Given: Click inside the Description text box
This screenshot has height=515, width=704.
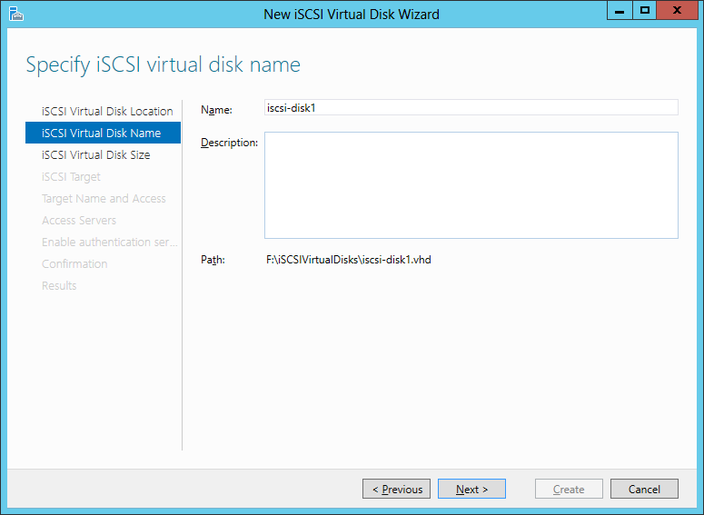Looking at the screenshot, I should tap(470, 185).
